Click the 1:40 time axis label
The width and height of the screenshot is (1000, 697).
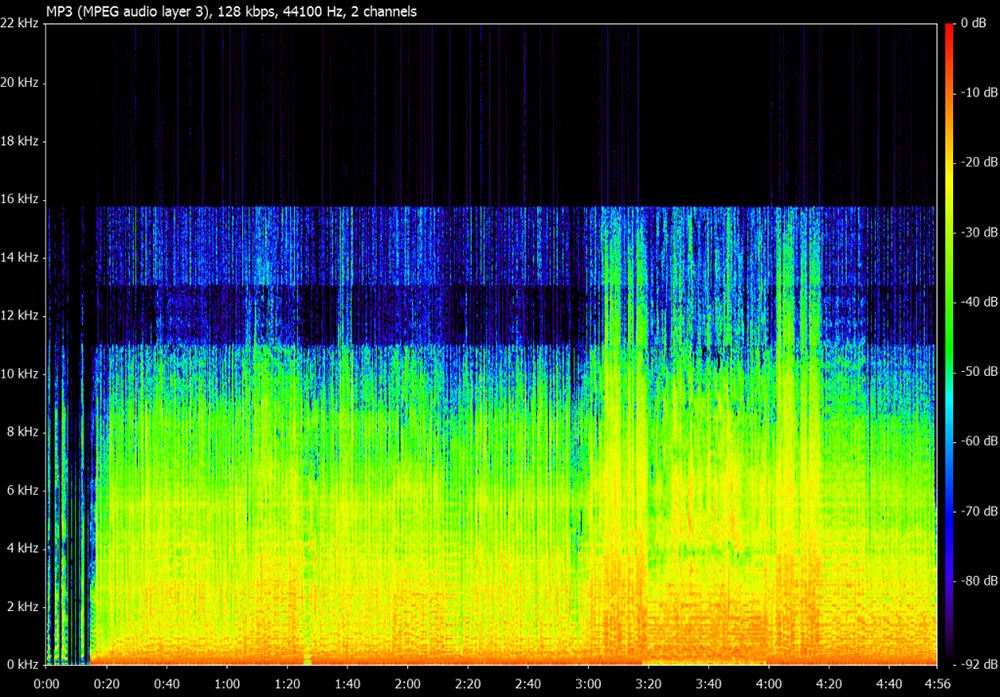click(348, 684)
